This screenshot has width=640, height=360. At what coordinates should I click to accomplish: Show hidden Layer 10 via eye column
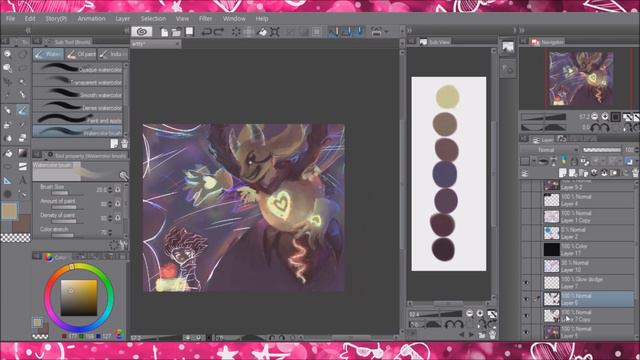coord(526,266)
